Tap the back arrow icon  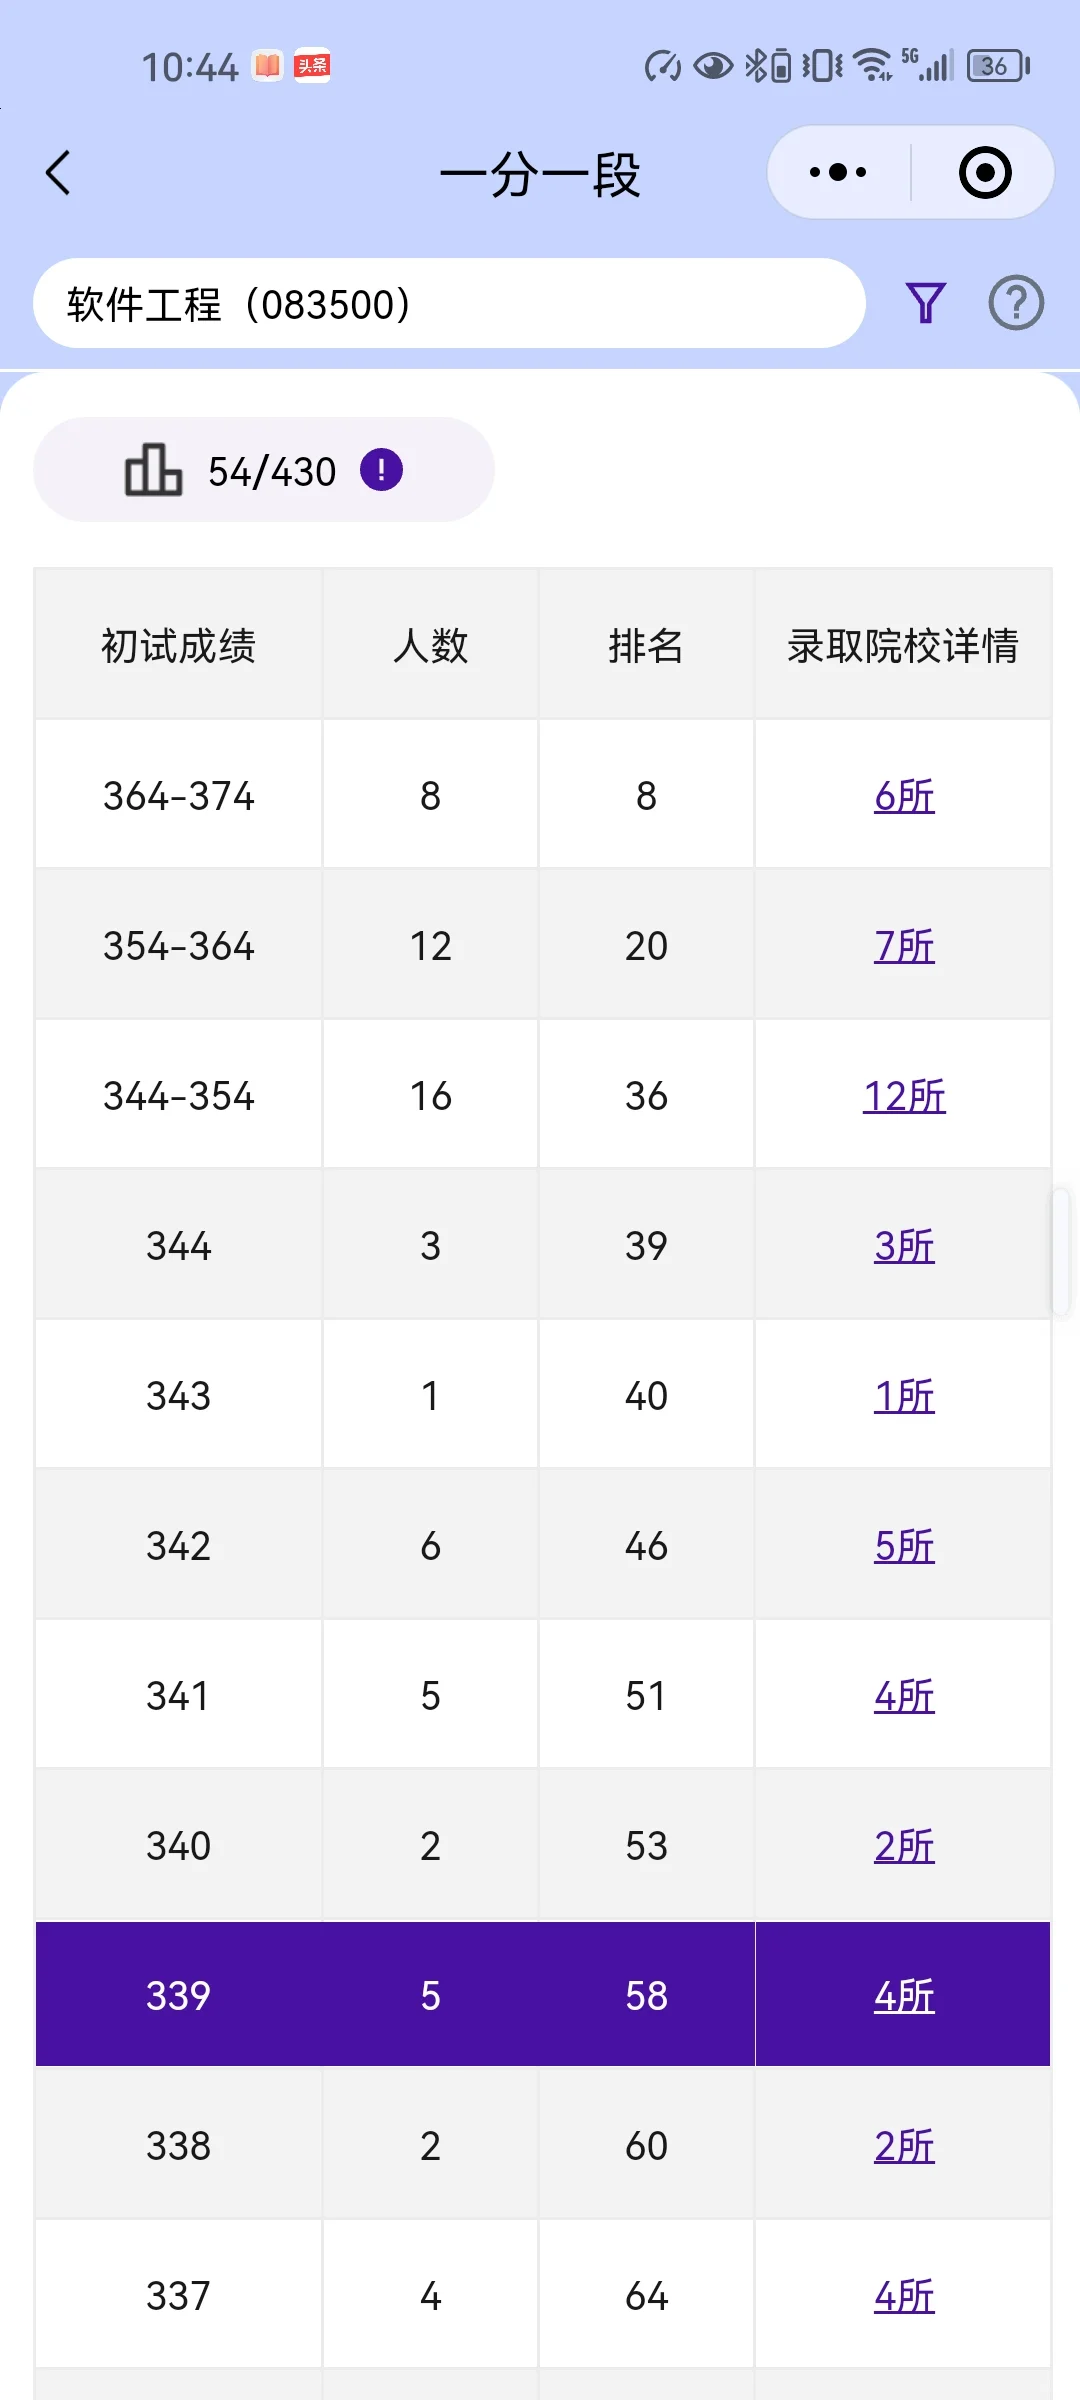[59, 173]
